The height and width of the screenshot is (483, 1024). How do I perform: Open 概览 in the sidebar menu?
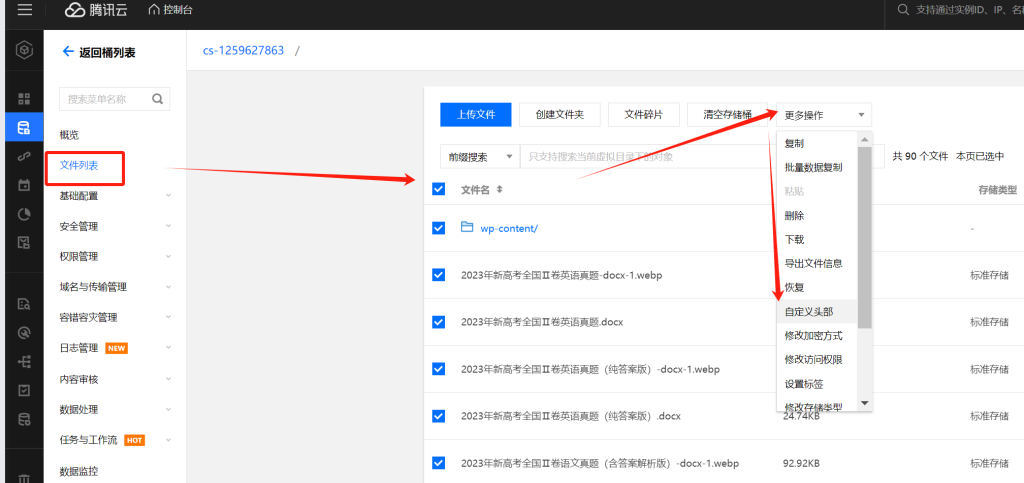pyautogui.click(x=69, y=134)
